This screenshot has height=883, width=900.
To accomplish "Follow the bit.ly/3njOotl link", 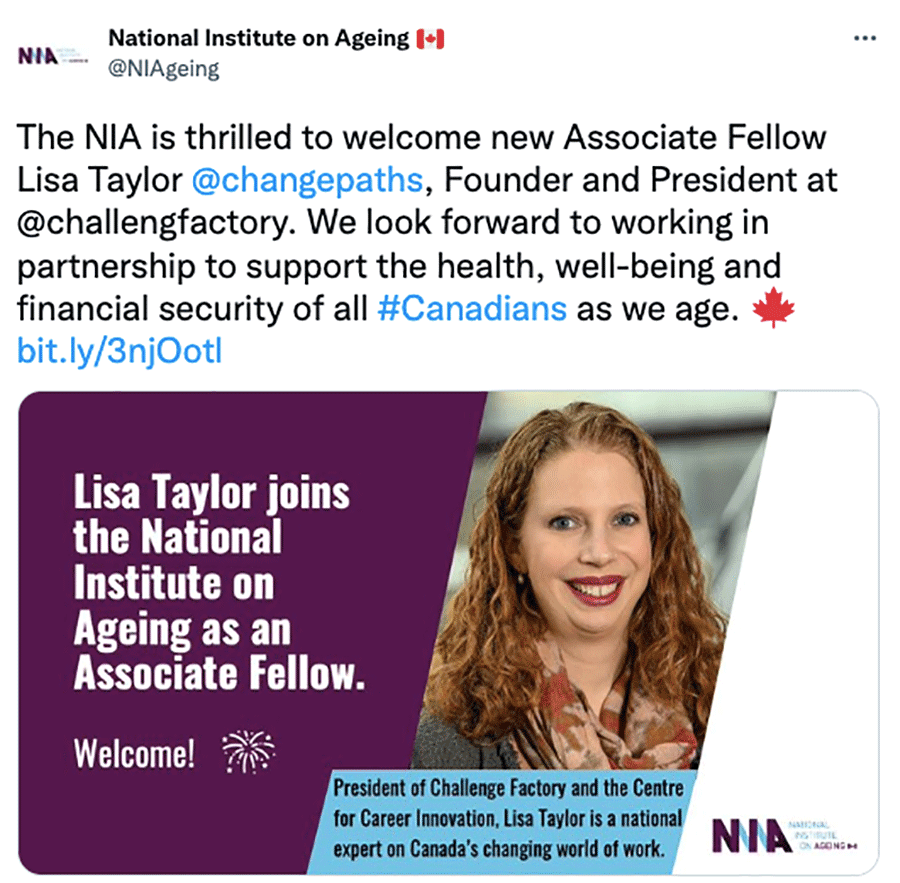I will tap(119, 351).
